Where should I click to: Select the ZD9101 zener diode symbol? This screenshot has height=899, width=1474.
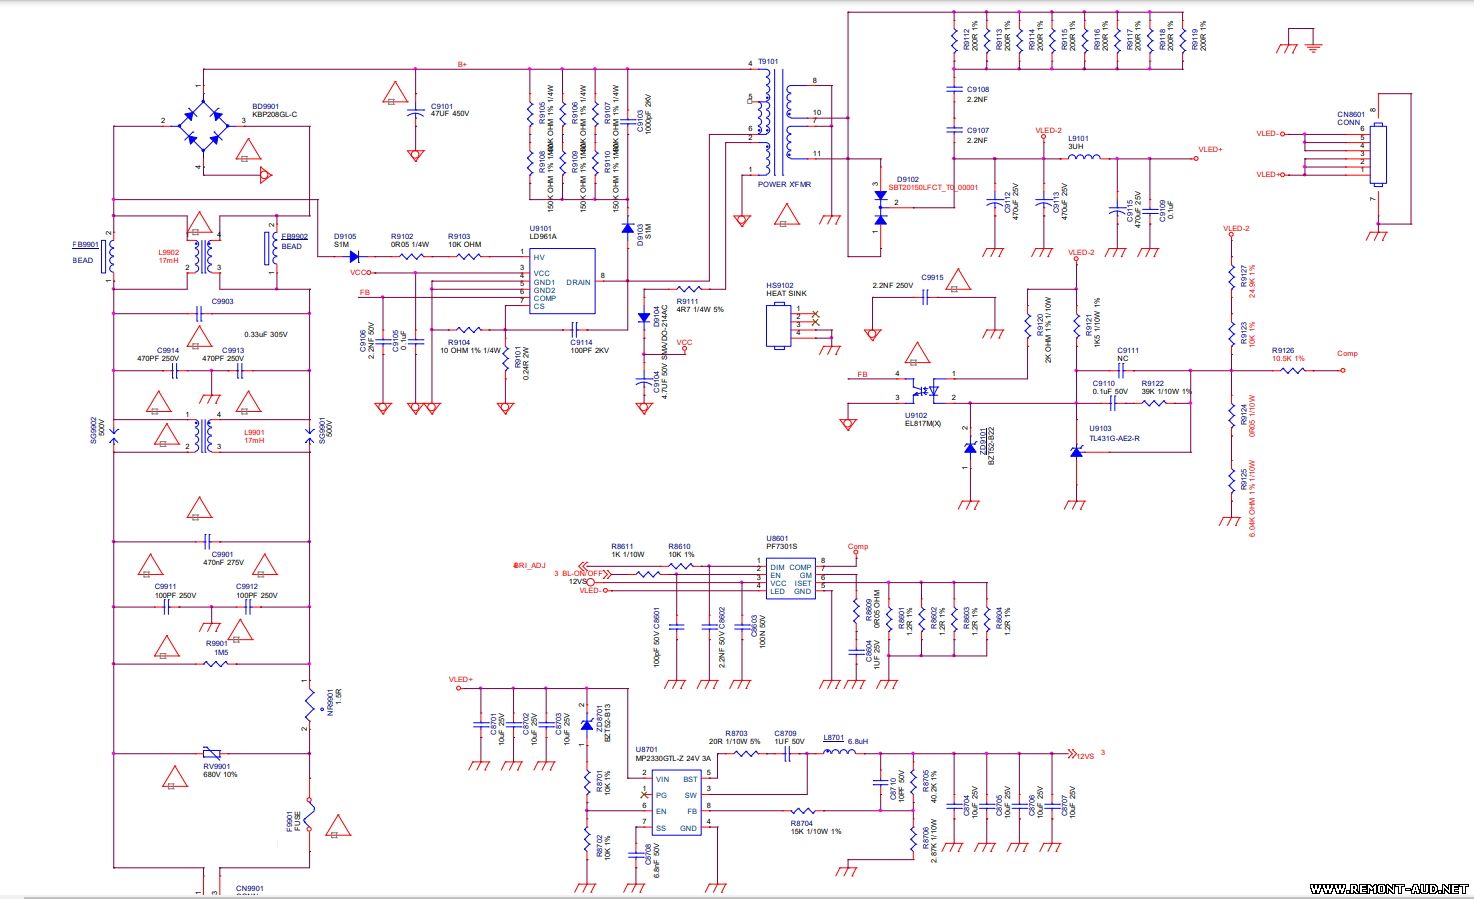pos(969,448)
